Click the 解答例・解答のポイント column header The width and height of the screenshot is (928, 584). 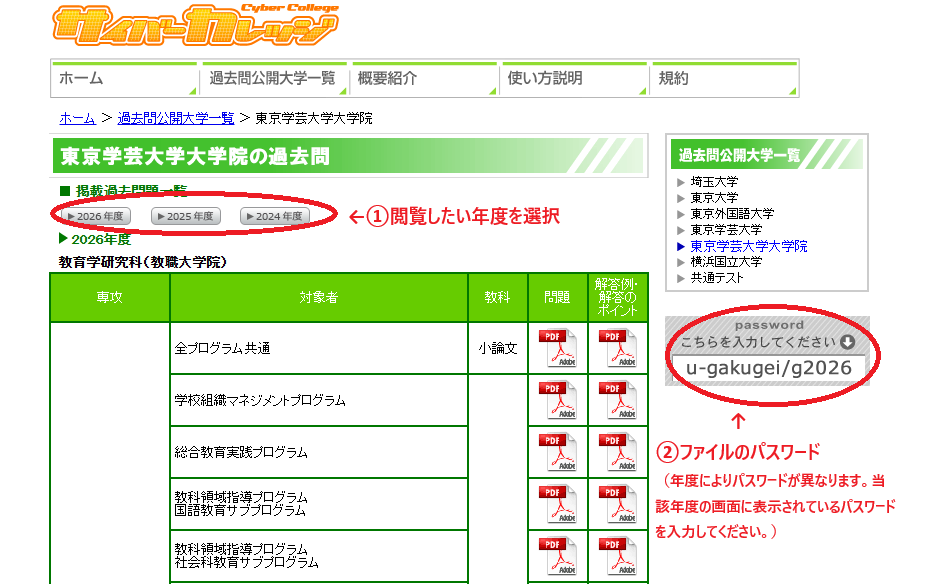(x=617, y=297)
